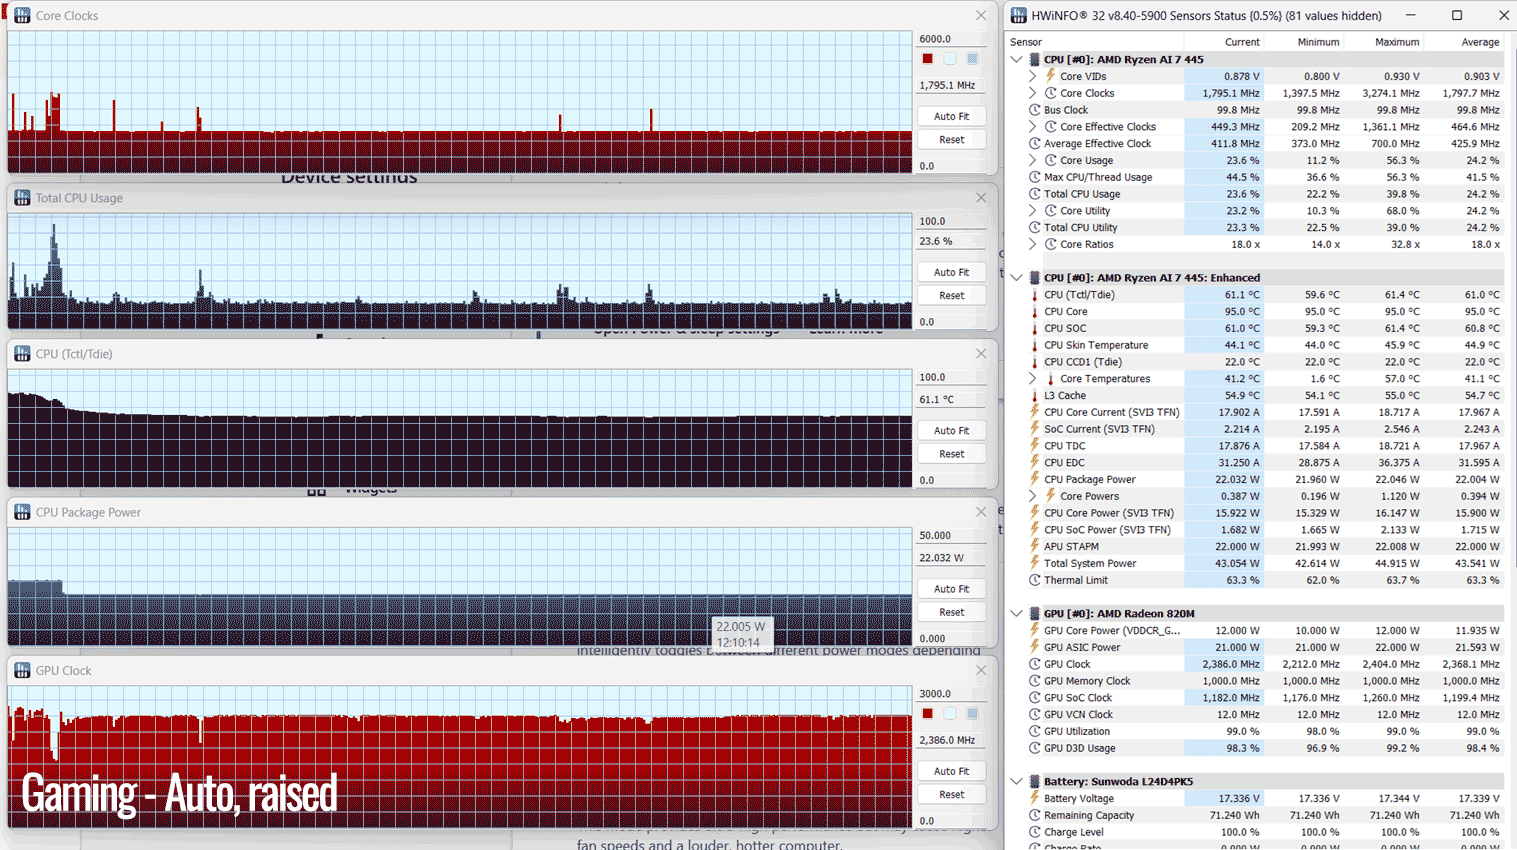Click the red color swatch in GPU Clock graph
Viewport: 1517px width, 850px height.
pos(928,714)
